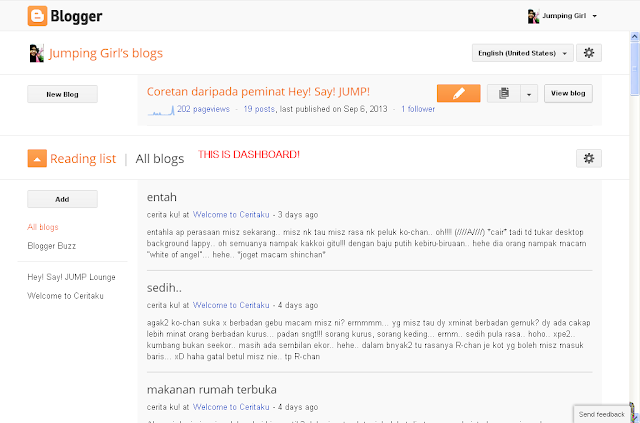Open the post titled entah
Screen dimensions: 640x423
point(162,197)
